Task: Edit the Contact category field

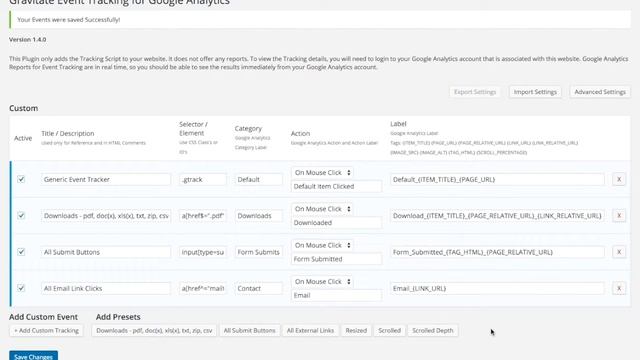Action: pyautogui.click(x=258, y=288)
